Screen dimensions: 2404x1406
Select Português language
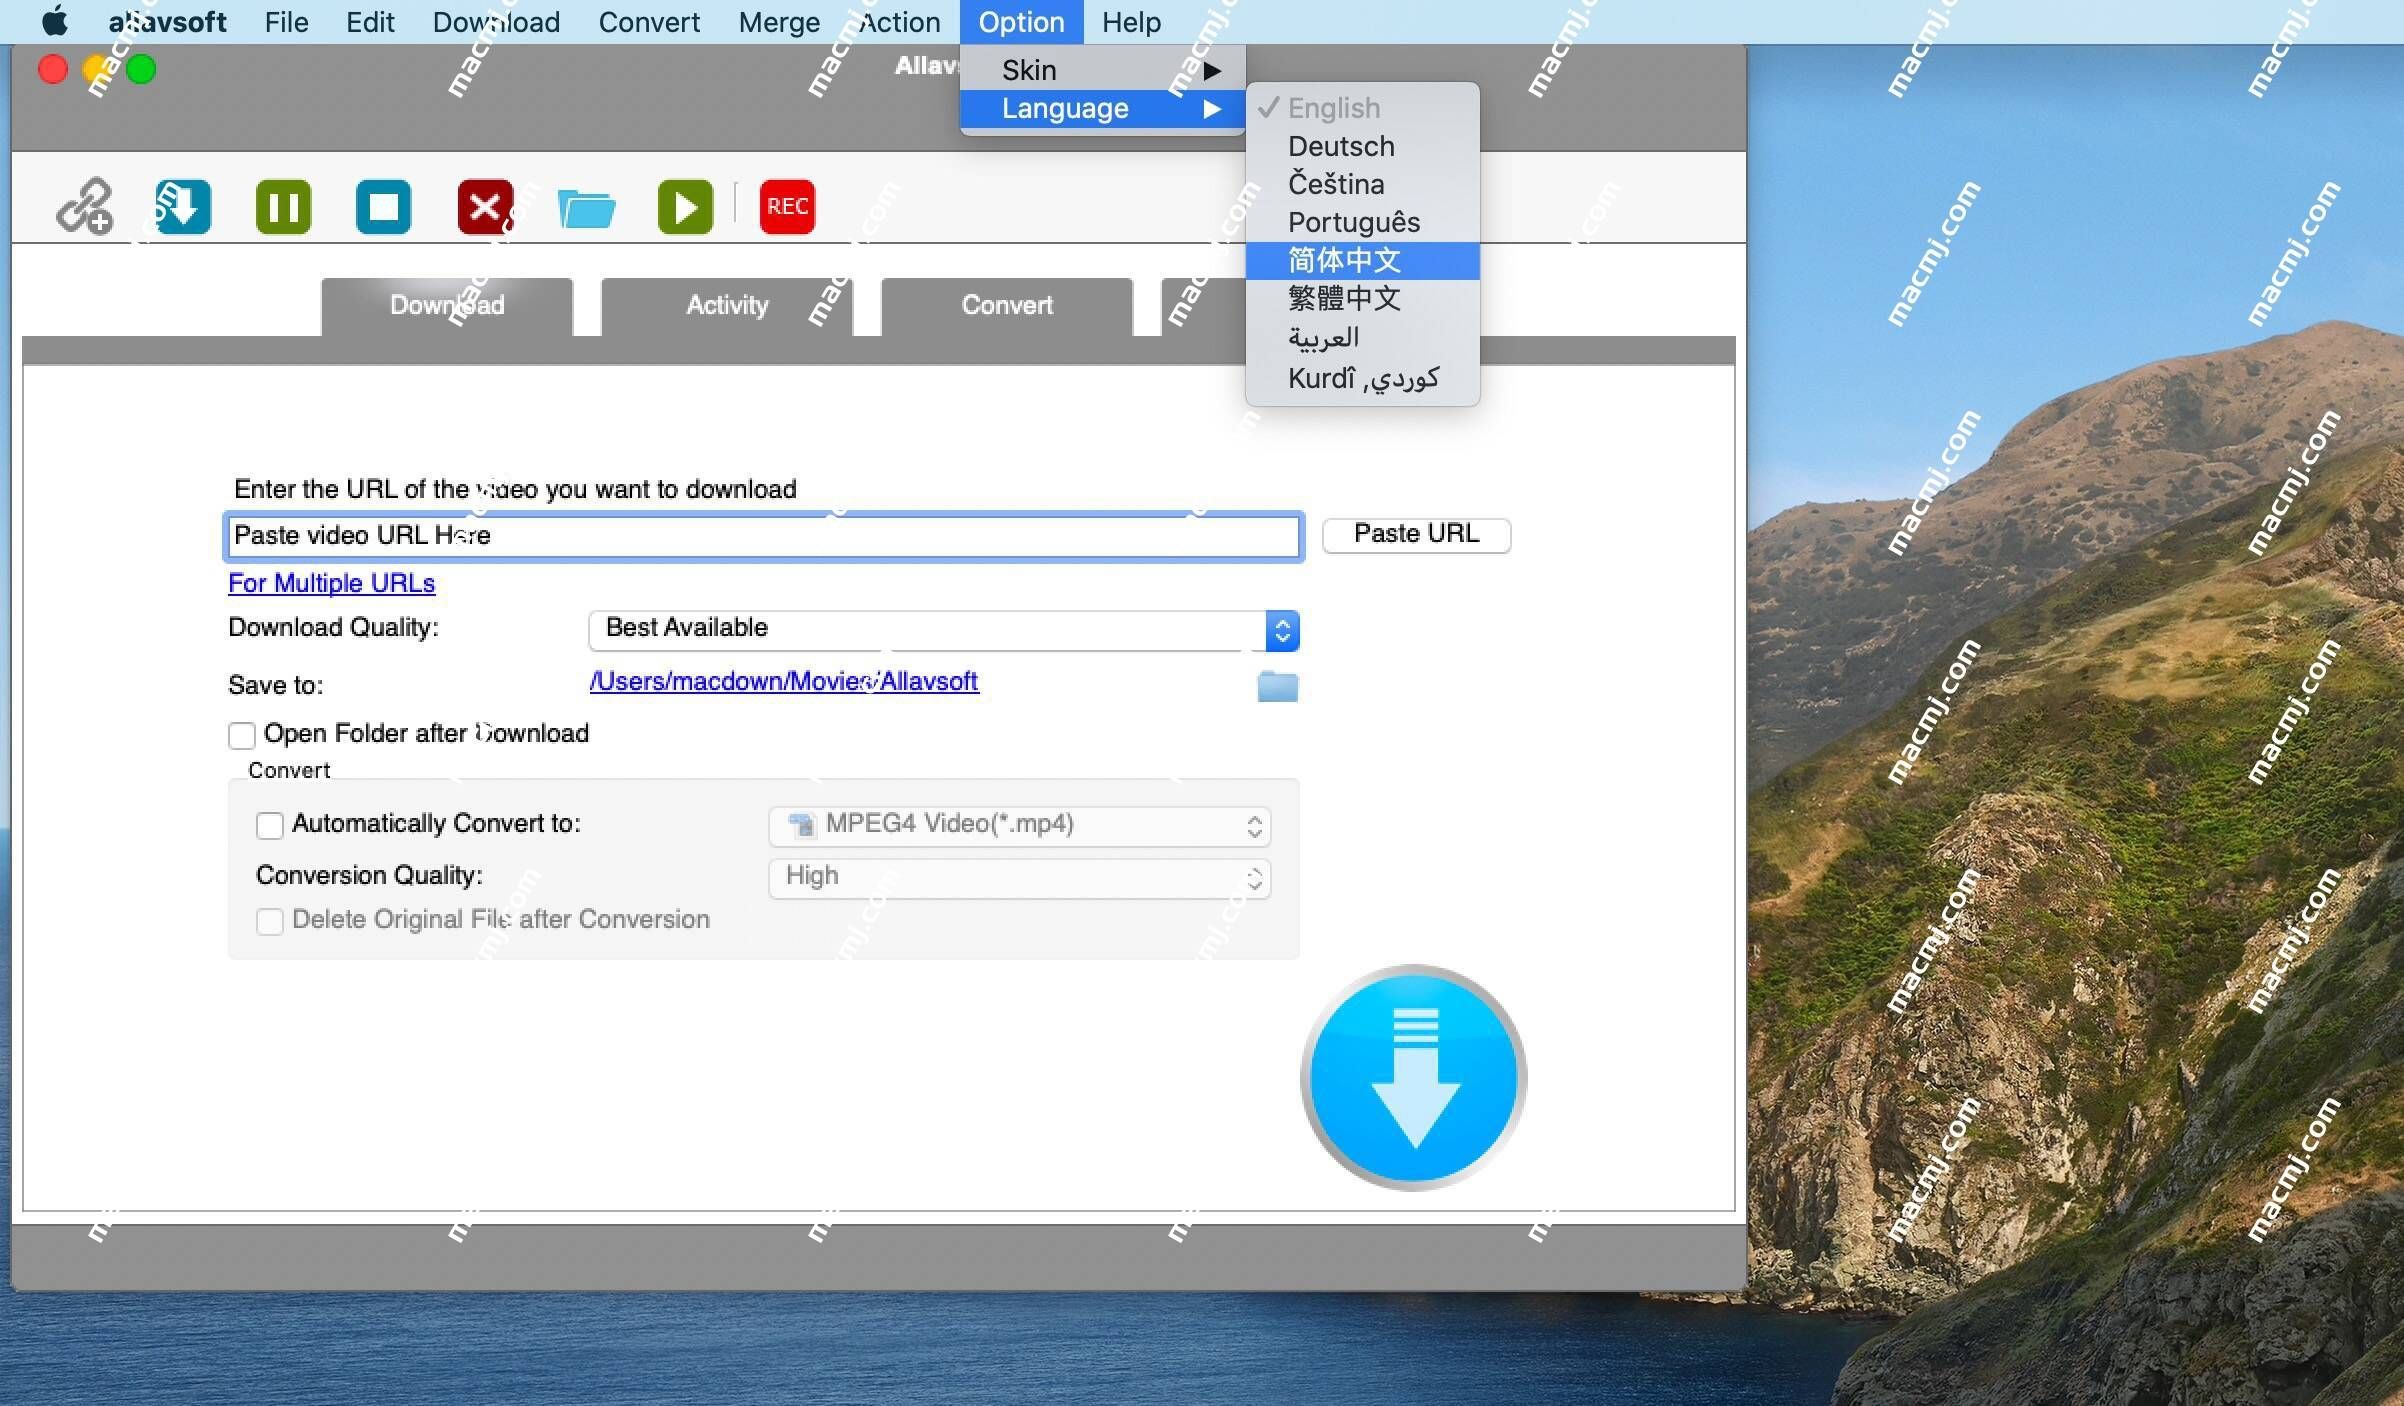coord(1362,222)
